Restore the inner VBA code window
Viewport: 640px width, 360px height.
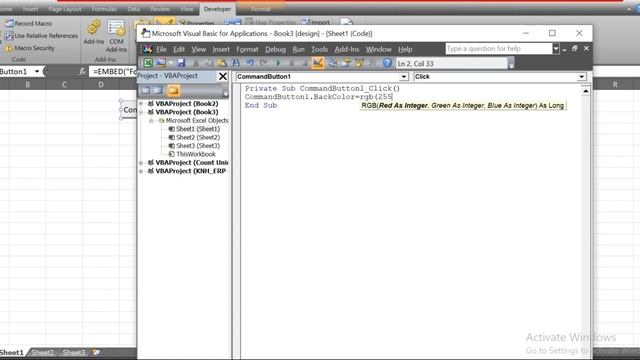pyautogui.click(x=575, y=49)
